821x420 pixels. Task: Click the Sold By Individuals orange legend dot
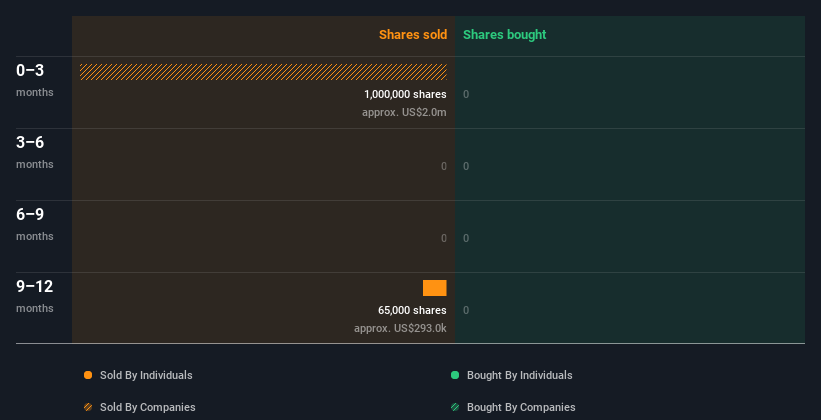tap(88, 375)
